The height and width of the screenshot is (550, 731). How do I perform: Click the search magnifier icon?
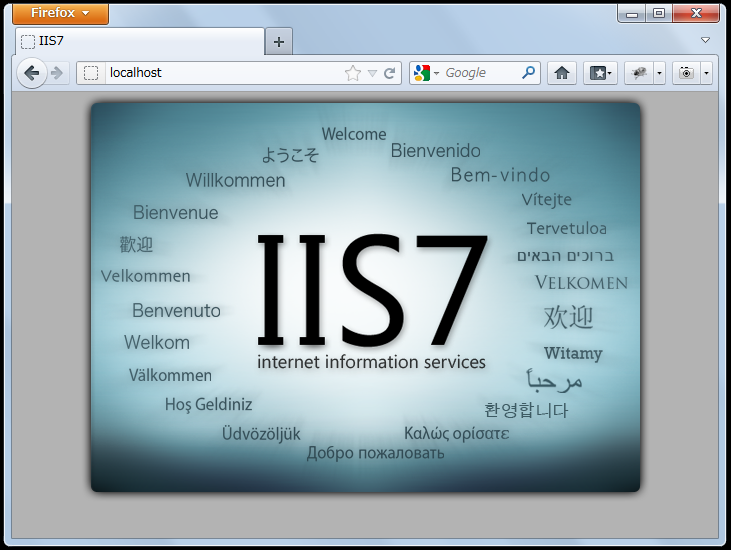529,73
